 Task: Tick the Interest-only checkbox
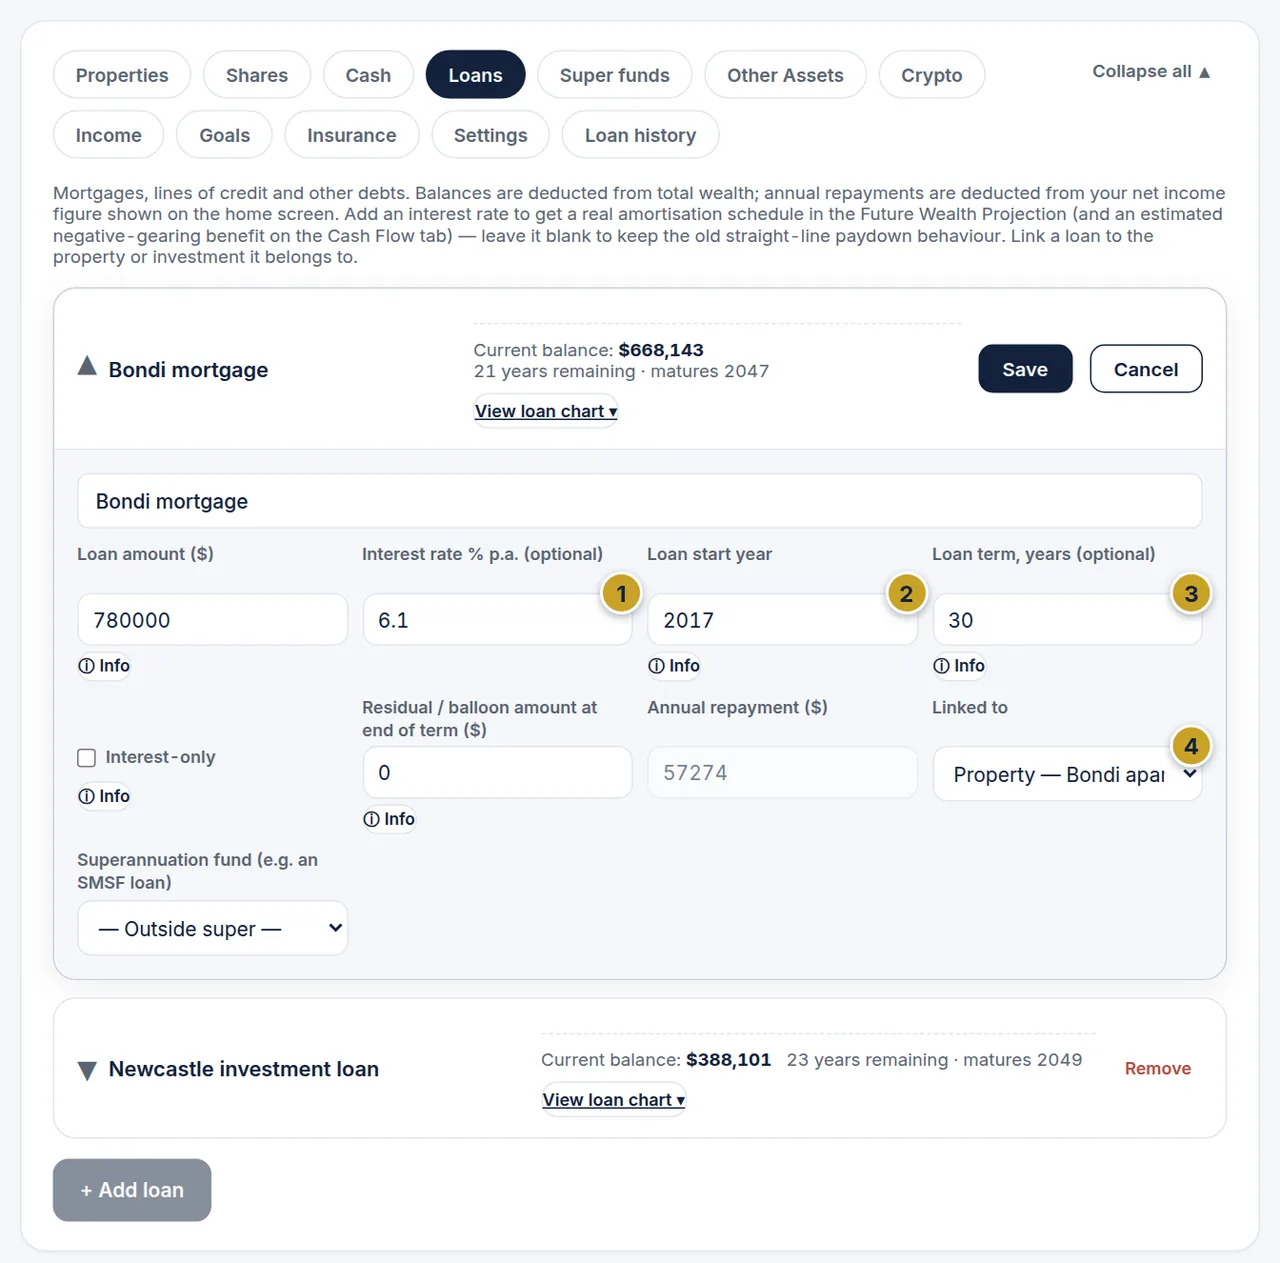click(87, 758)
